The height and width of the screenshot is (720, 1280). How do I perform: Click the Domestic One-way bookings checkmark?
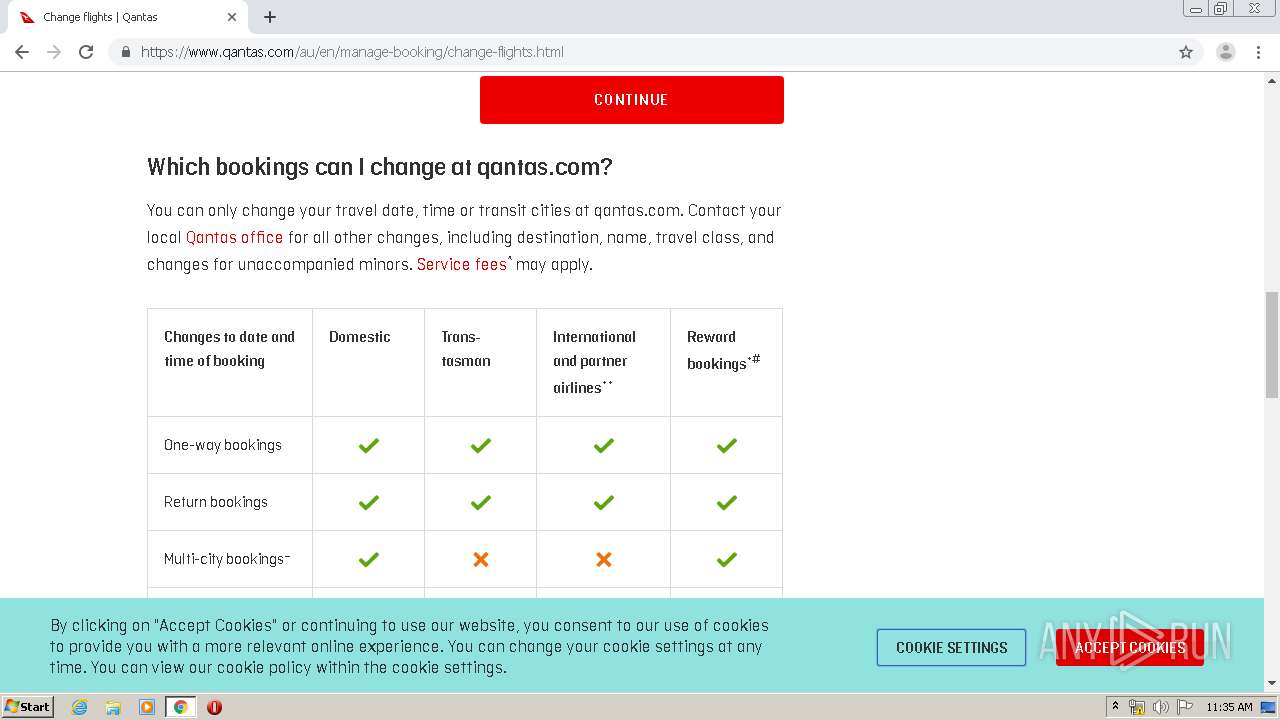click(x=369, y=445)
